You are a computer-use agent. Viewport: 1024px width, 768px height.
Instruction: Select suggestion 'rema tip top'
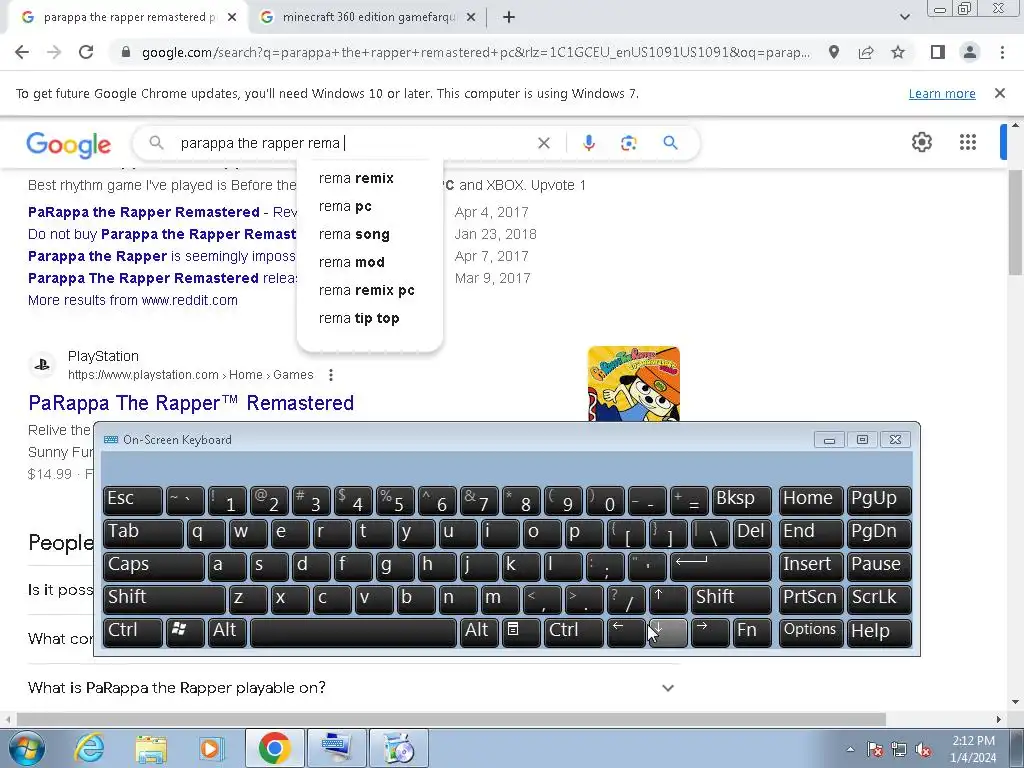[x=359, y=319]
